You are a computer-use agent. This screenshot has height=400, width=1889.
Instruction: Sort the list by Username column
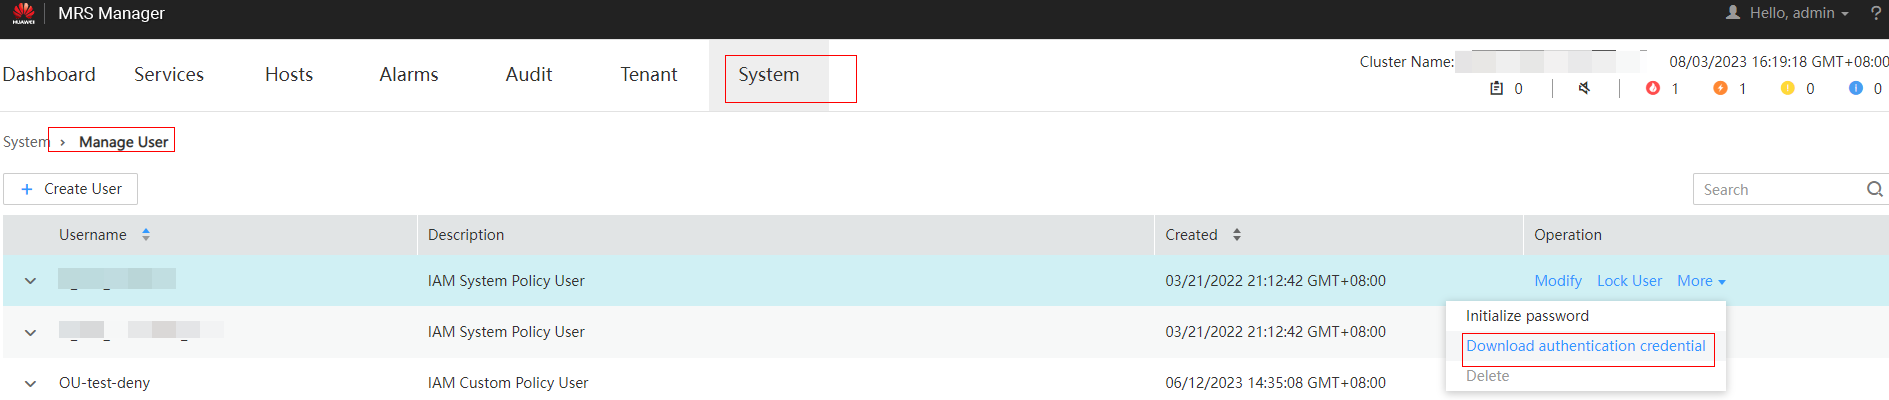tap(146, 234)
